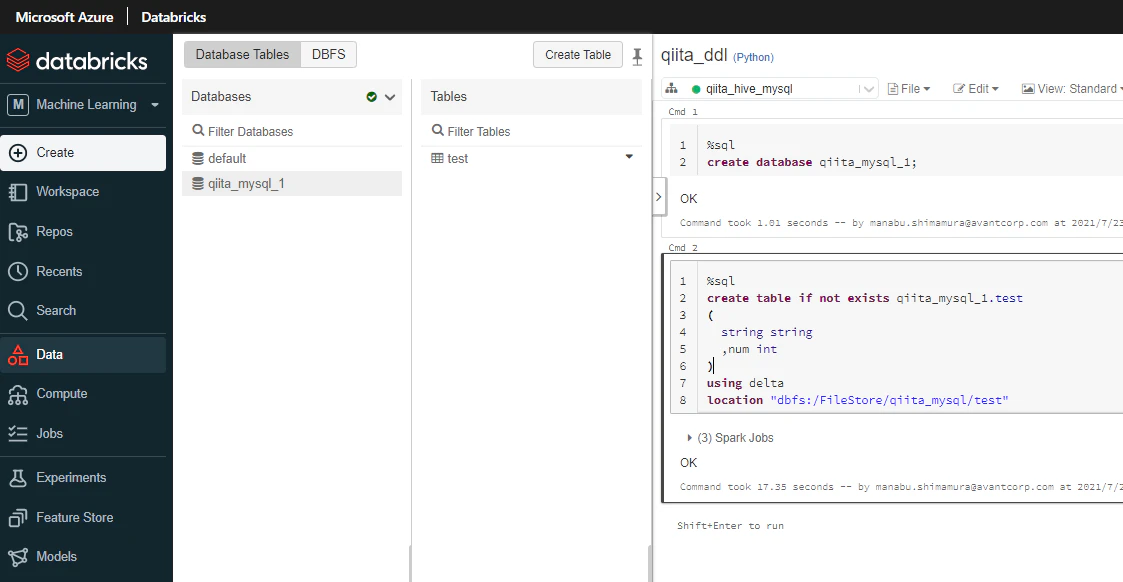Screen dimensions: 1123x582
Task: Click the Databases panel header
Action: (x=292, y=97)
